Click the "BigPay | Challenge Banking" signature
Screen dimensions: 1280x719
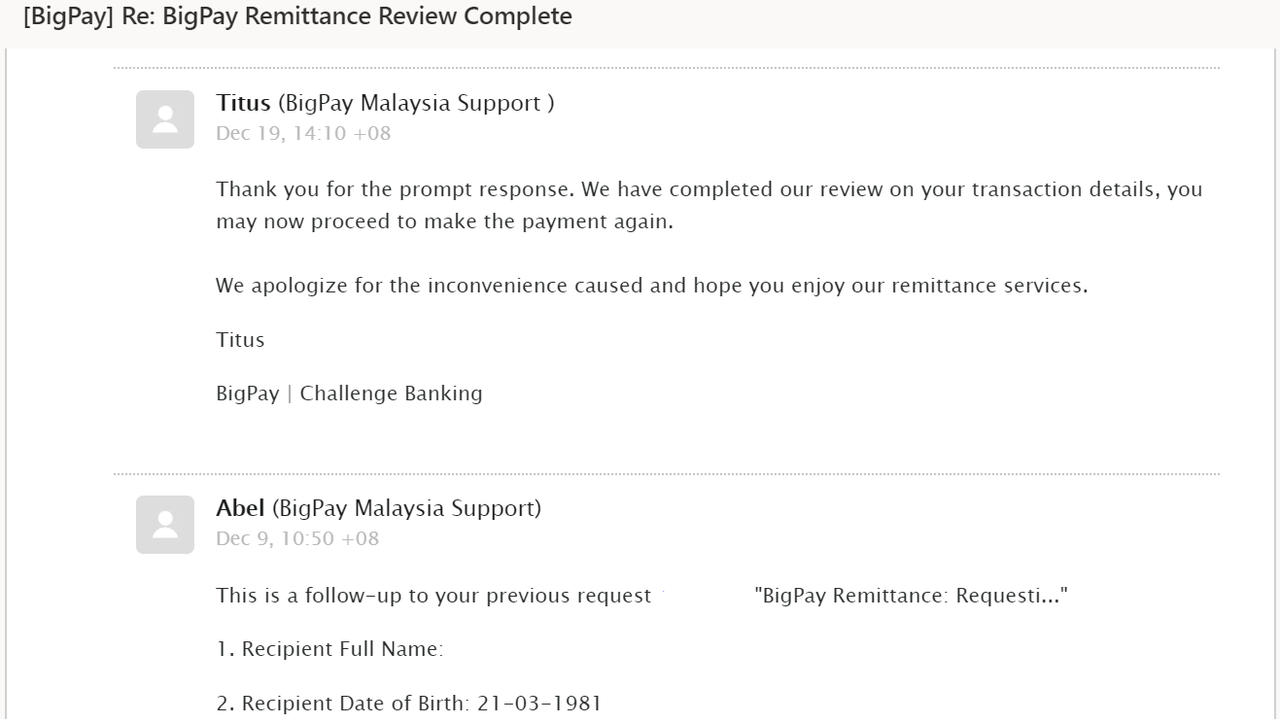[349, 393]
